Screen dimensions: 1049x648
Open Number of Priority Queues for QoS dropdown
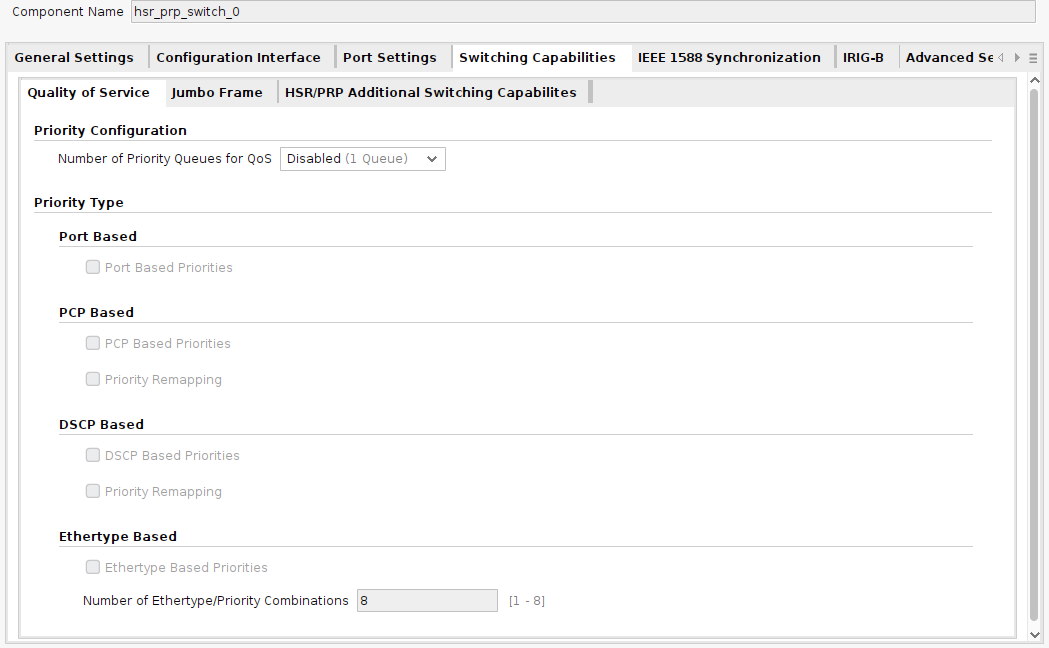click(x=363, y=158)
